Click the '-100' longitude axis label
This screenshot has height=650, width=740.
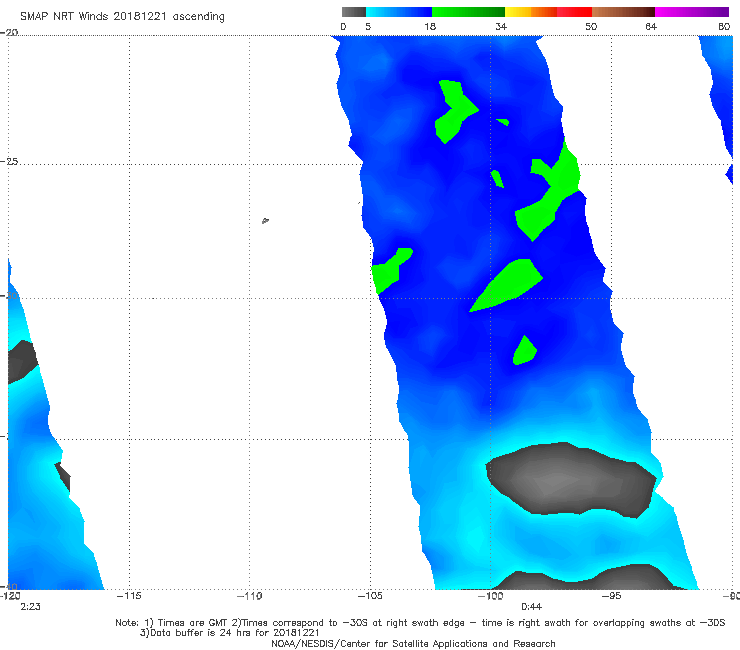[490, 596]
